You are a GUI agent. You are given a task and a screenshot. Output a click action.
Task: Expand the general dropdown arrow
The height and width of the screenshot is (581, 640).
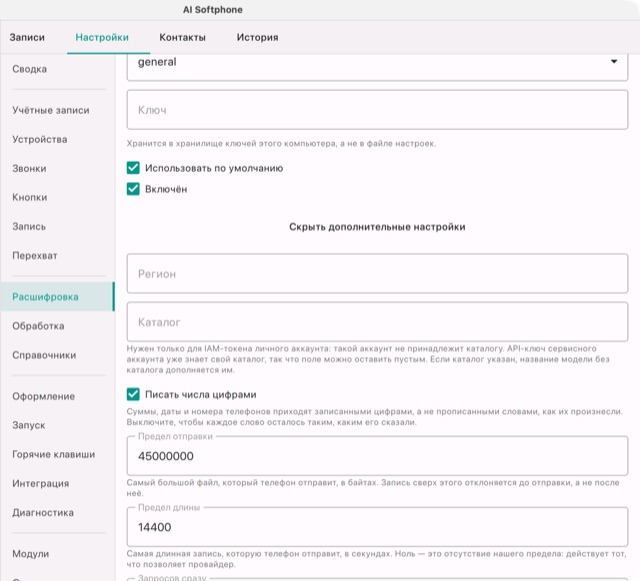613,62
